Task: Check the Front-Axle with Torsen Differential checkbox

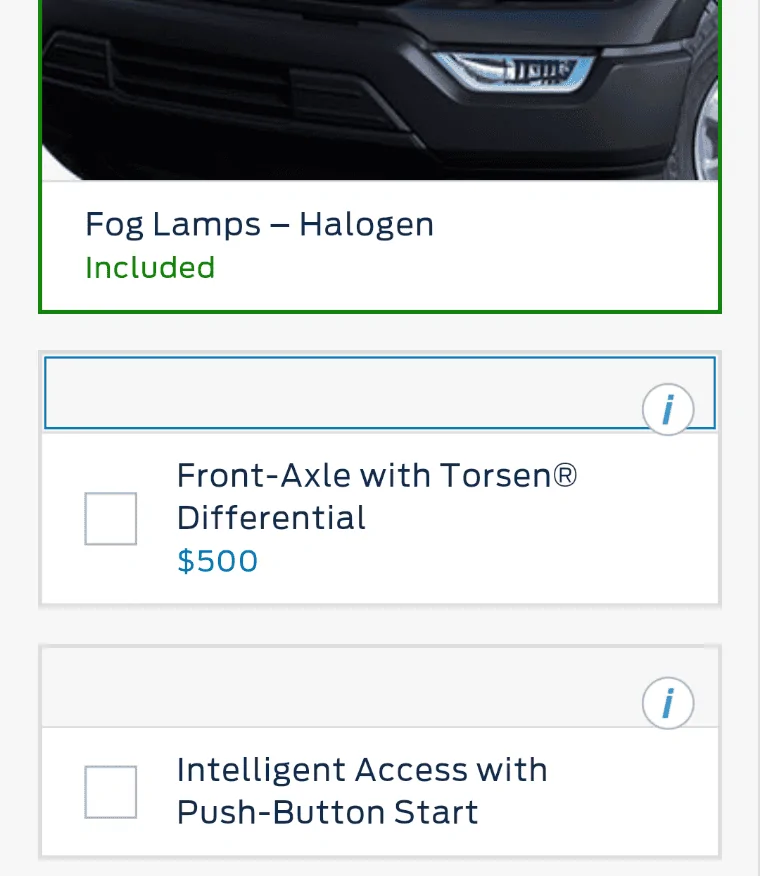Action: coord(110,518)
